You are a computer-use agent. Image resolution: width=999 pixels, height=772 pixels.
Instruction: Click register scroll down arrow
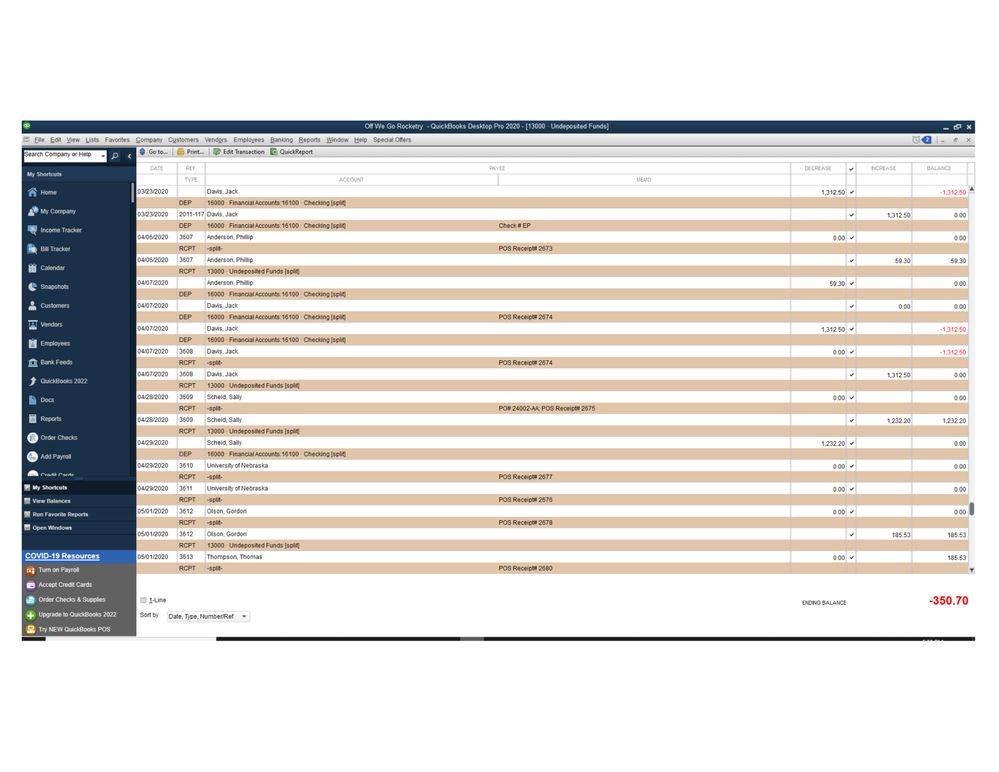tap(972, 570)
